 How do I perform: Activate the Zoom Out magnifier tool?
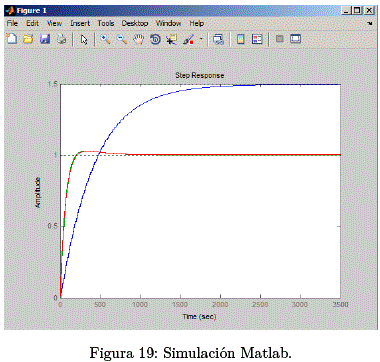point(122,39)
